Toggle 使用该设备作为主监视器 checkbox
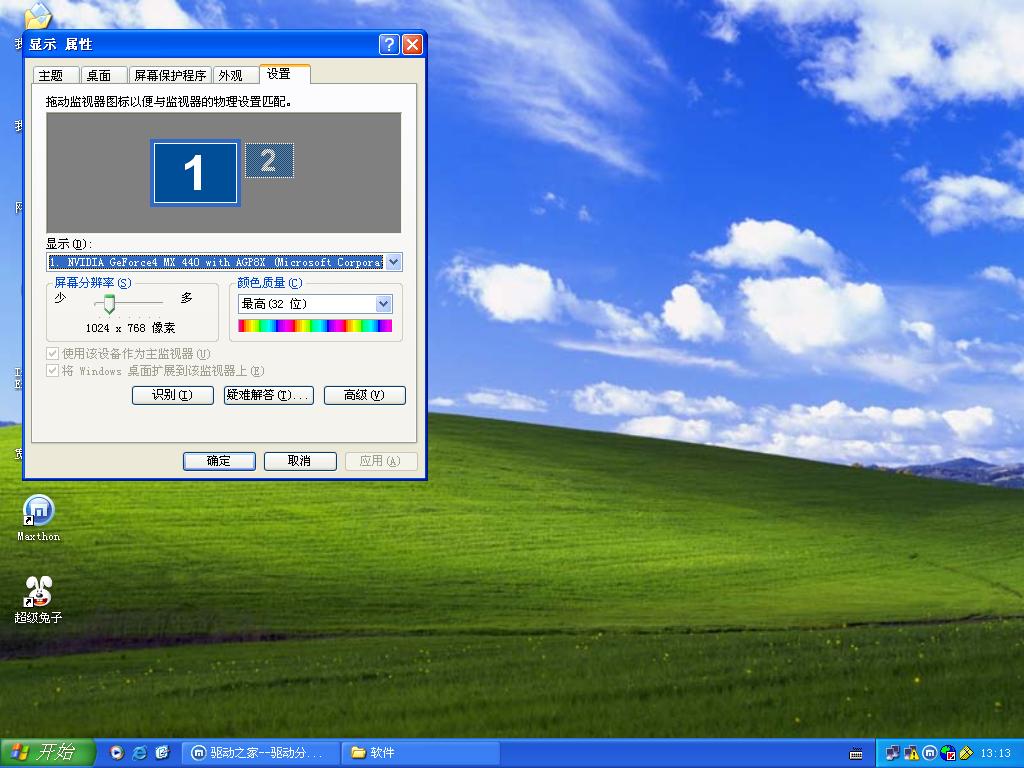Screen dimensions: 1024x768 pyautogui.click(x=53, y=354)
